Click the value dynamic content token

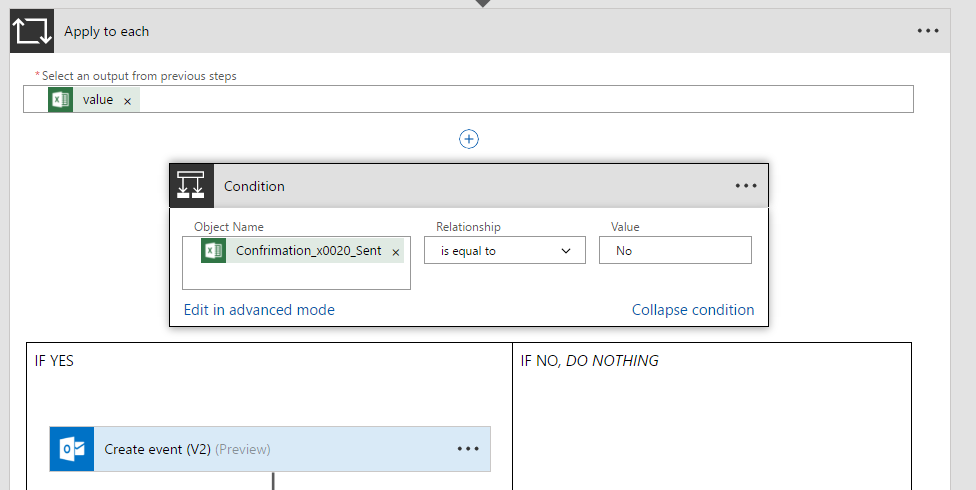point(98,100)
